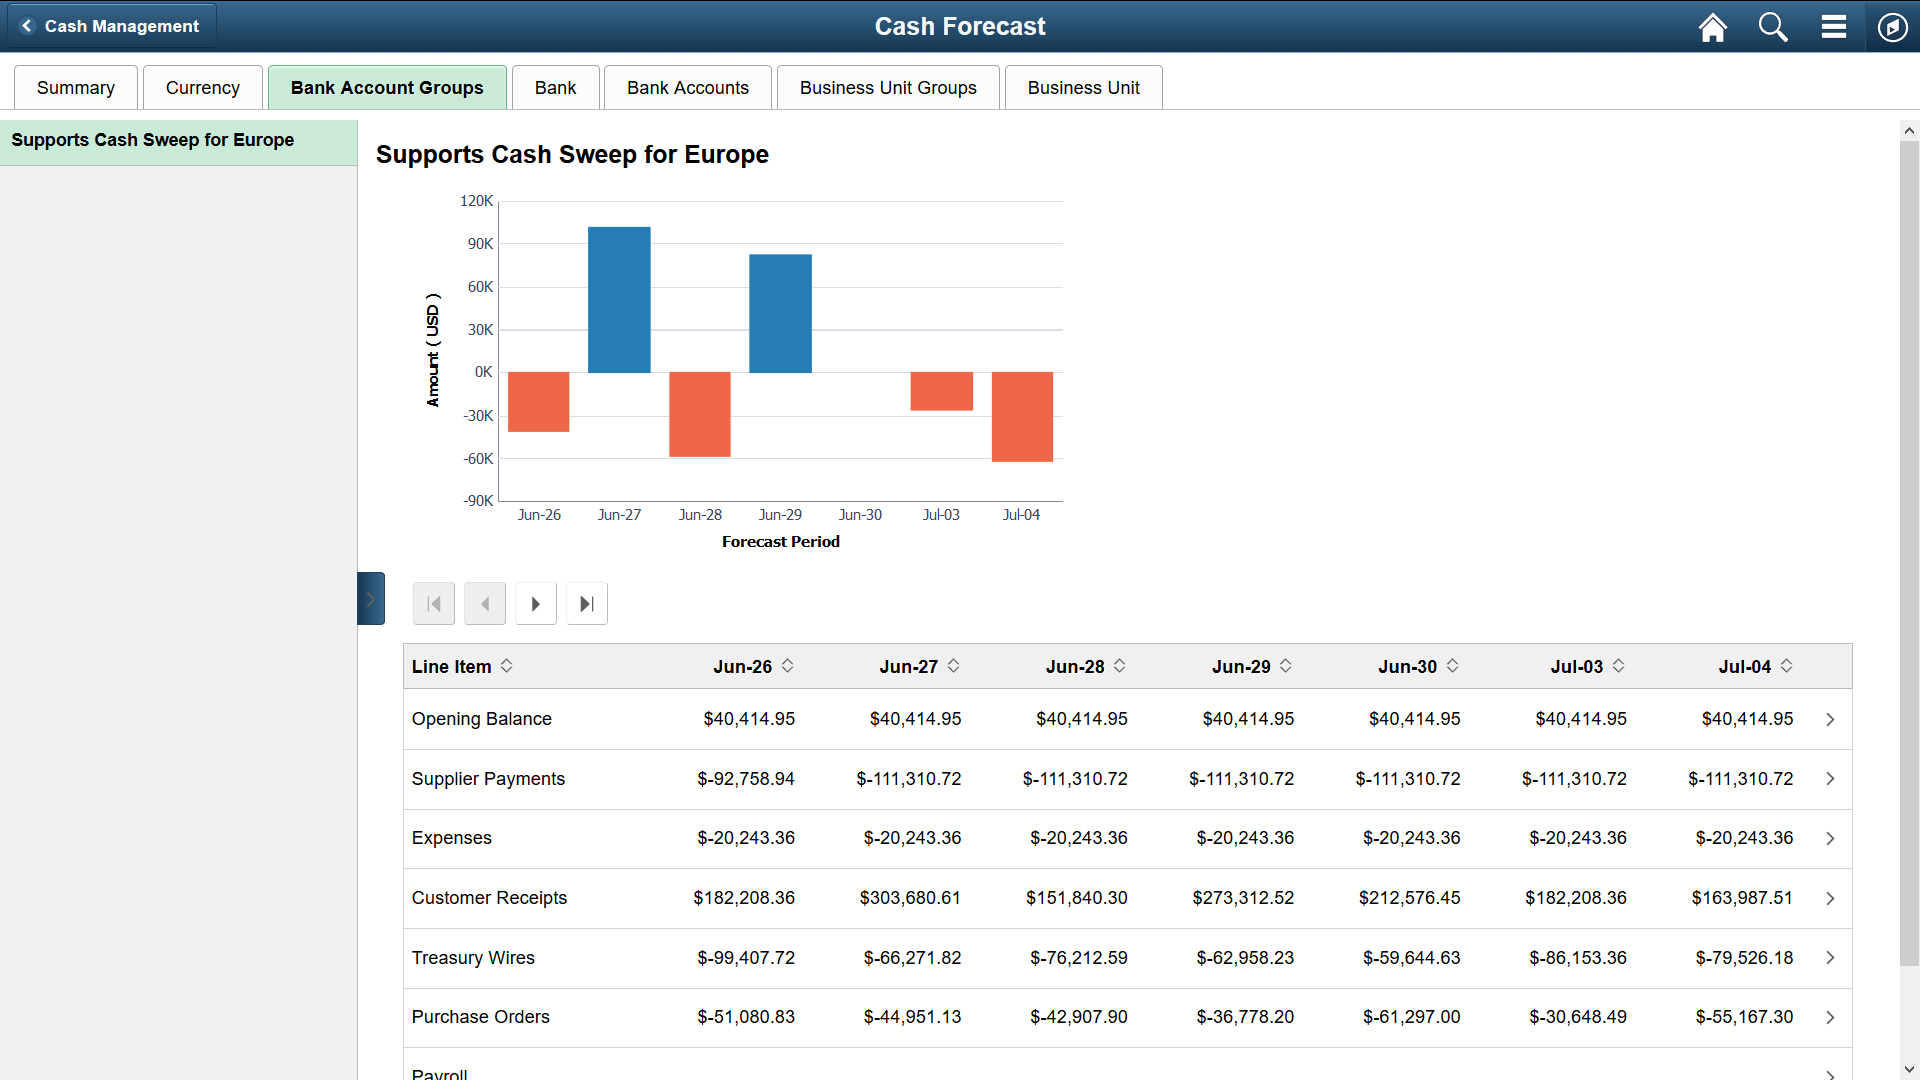Select Supports Cash Sweep for Europe in sidebar
This screenshot has height=1080, width=1920.
(x=152, y=140)
